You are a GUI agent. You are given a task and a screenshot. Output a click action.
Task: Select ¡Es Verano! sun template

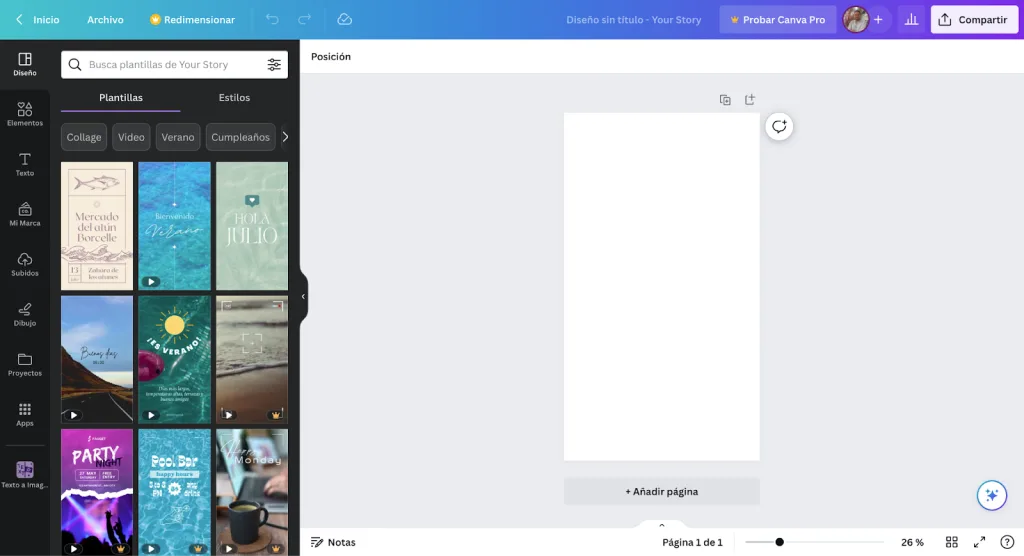174,359
